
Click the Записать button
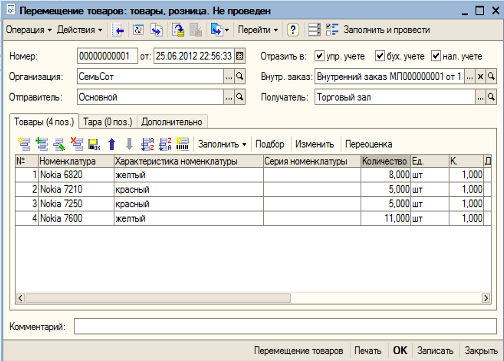[x=435, y=351]
